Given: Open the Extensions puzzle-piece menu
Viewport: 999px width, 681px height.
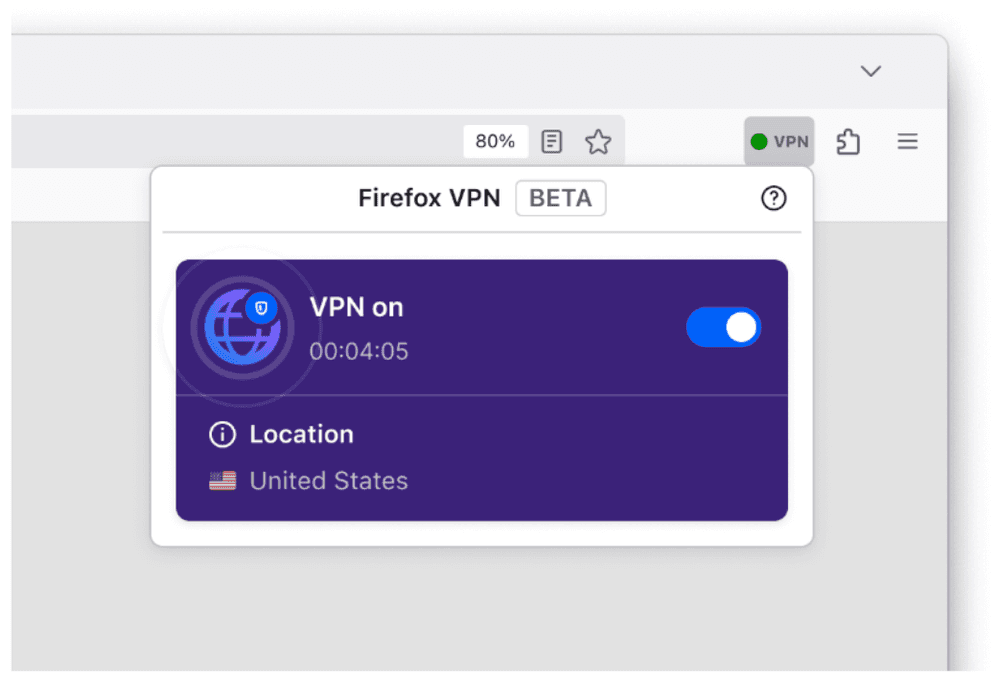Looking at the screenshot, I should click(848, 141).
